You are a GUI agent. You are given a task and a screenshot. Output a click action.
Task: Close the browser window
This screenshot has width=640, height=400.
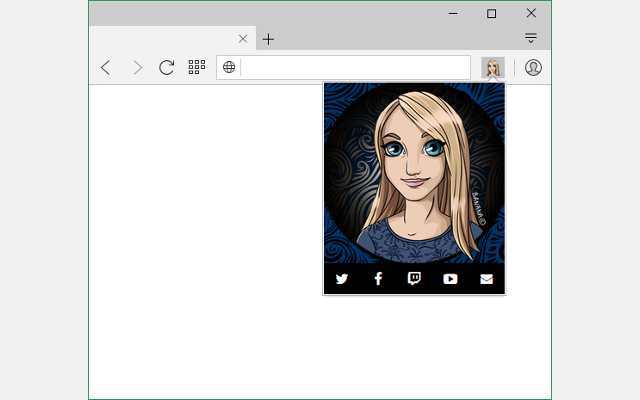point(531,13)
